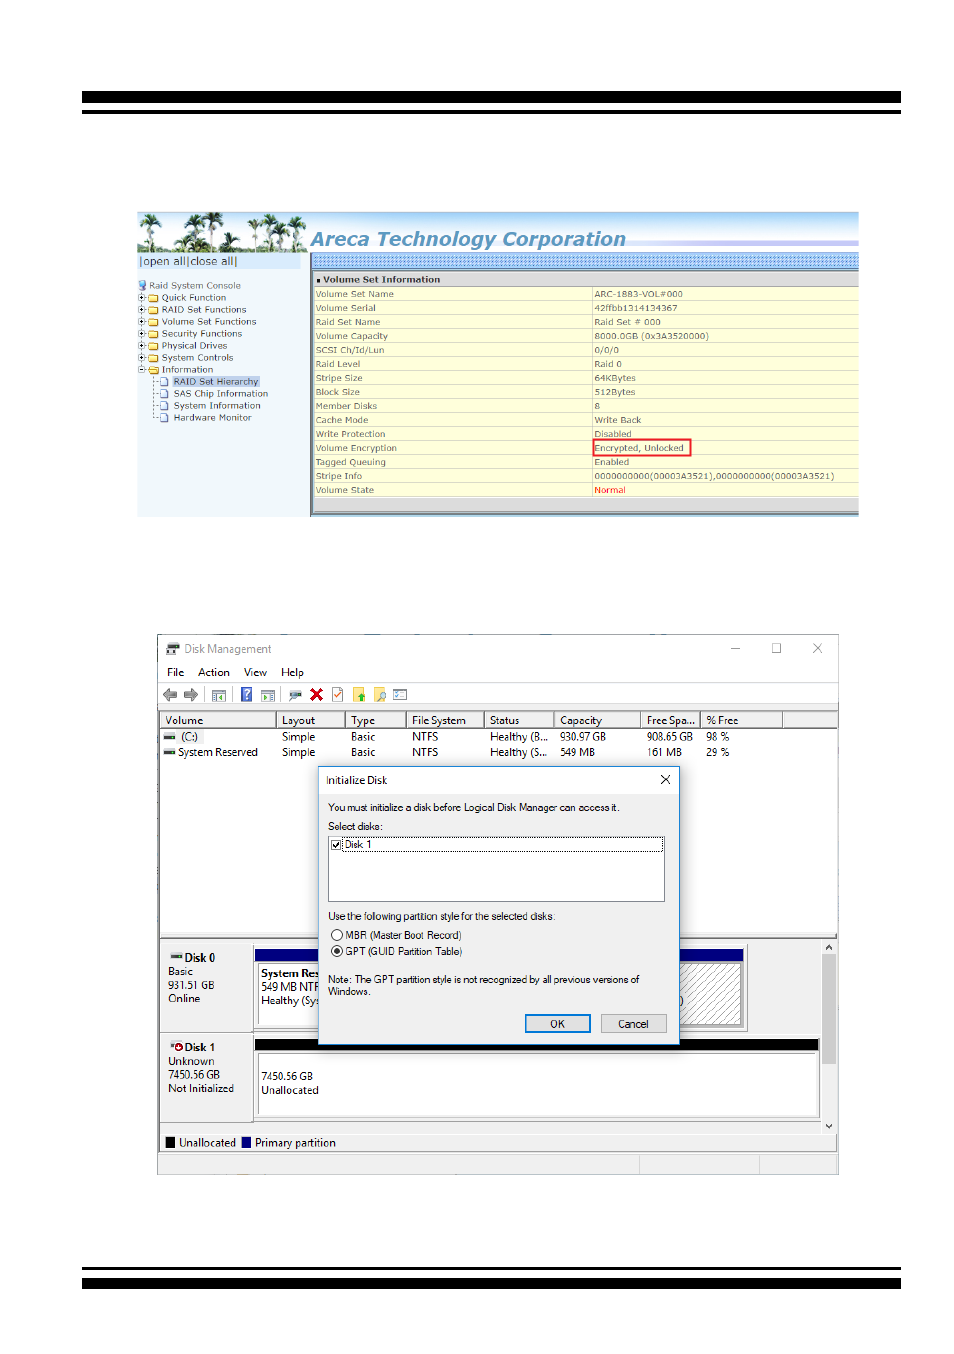
Task: Click the (C:) volume drive icon
Action: 170,737
